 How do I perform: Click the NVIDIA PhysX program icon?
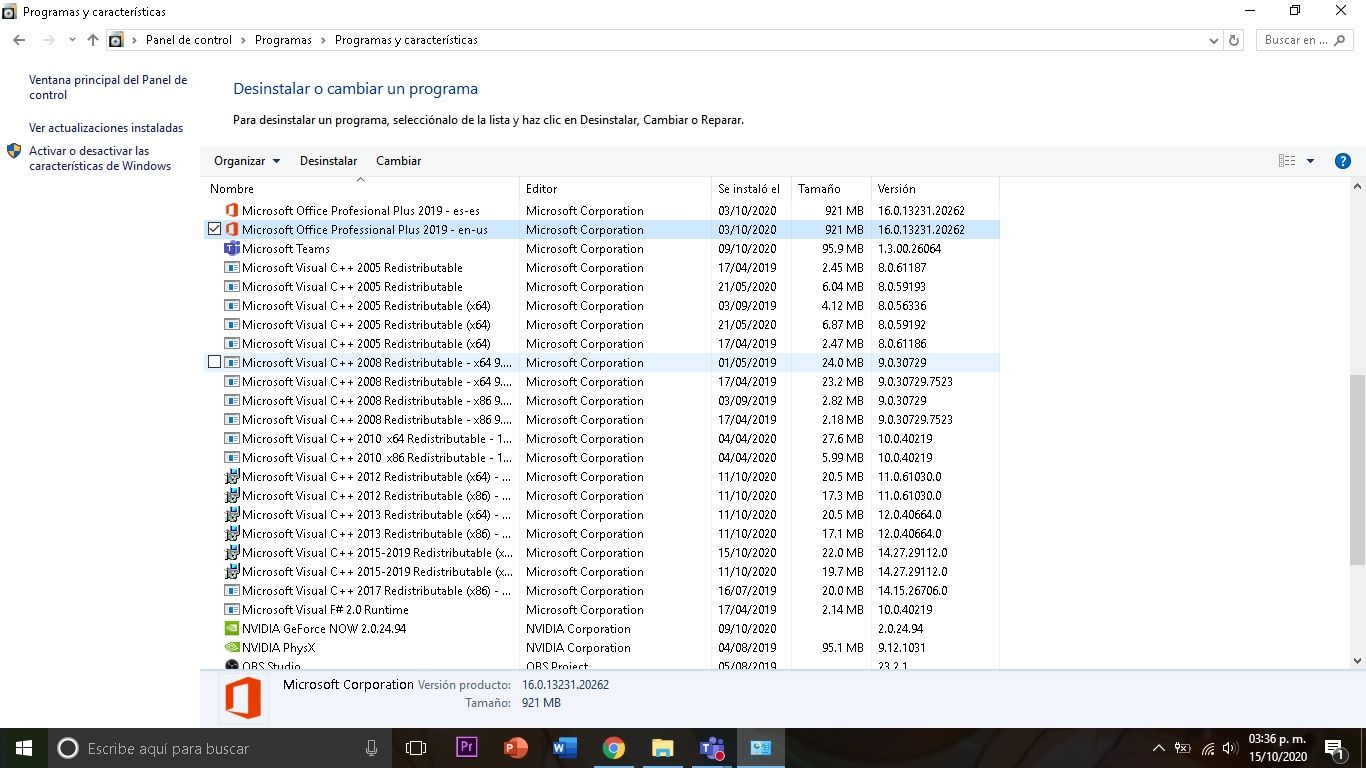click(232, 647)
